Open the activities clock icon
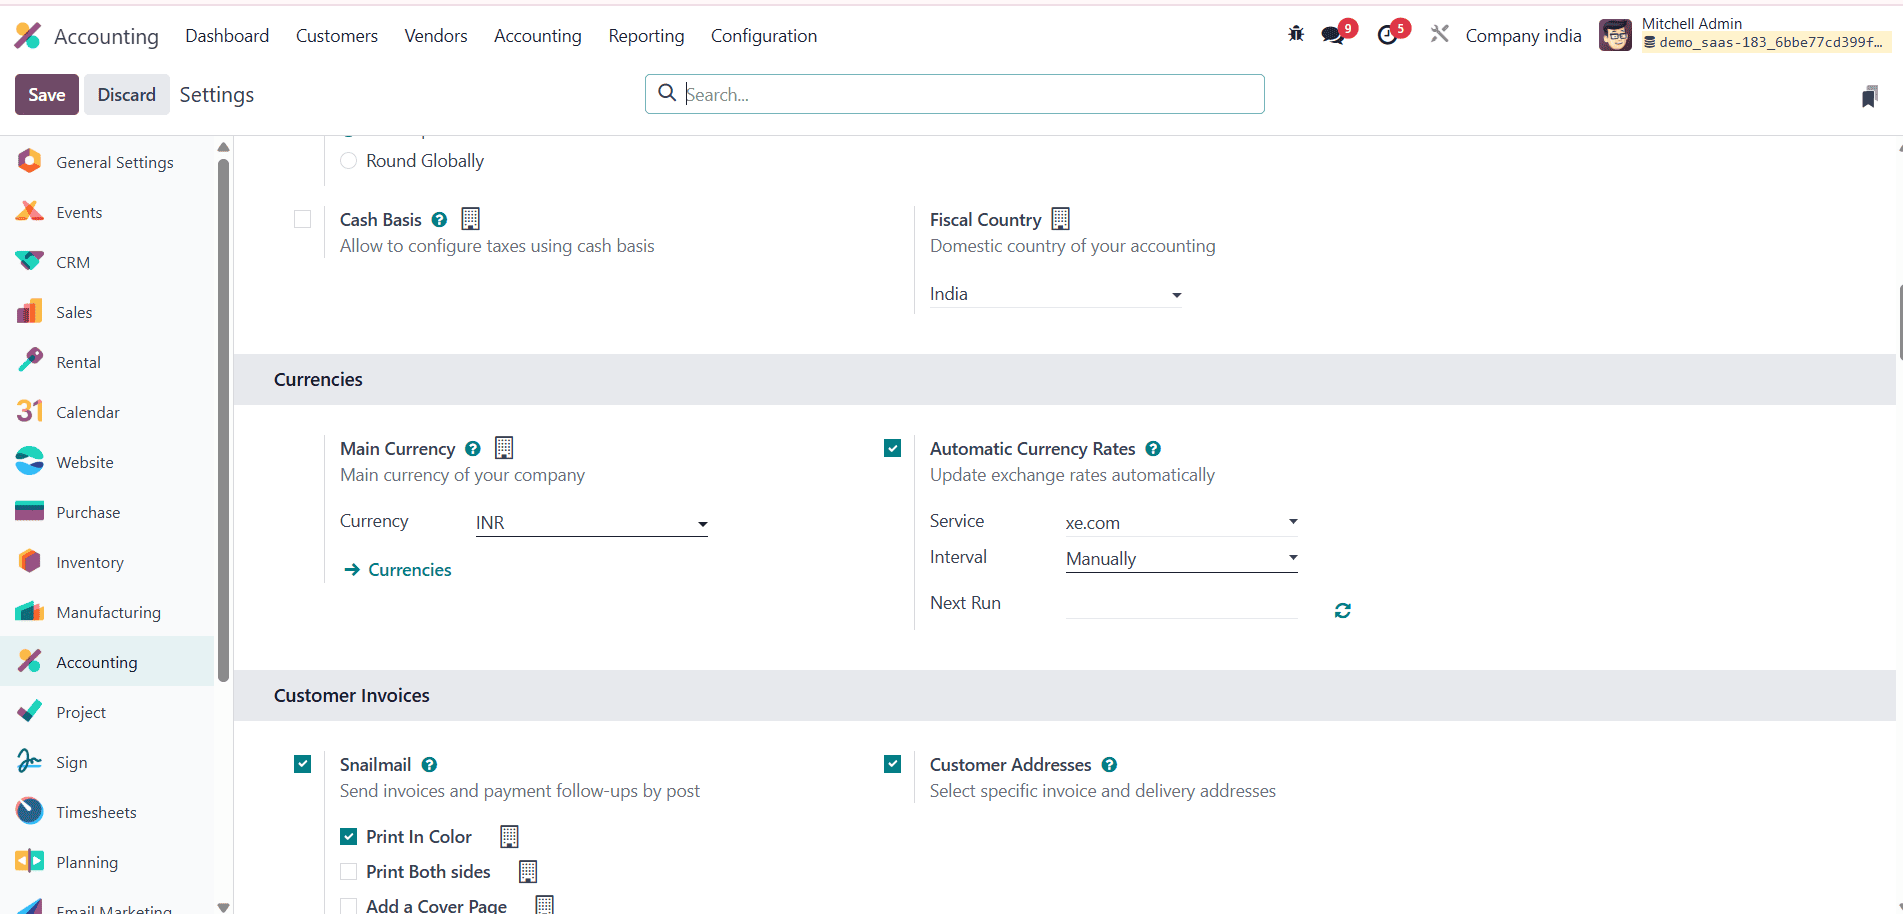The height and width of the screenshot is (914, 1903). click(1388, 35)
